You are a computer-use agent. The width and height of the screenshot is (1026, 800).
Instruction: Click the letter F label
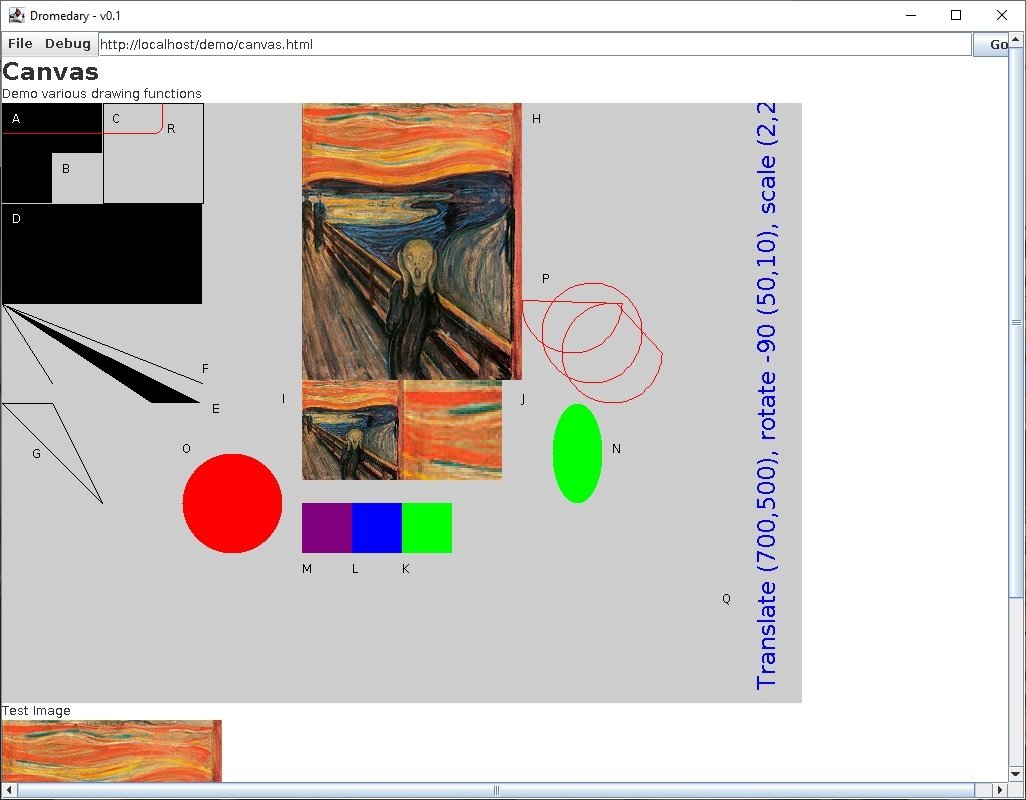(205, 369)
